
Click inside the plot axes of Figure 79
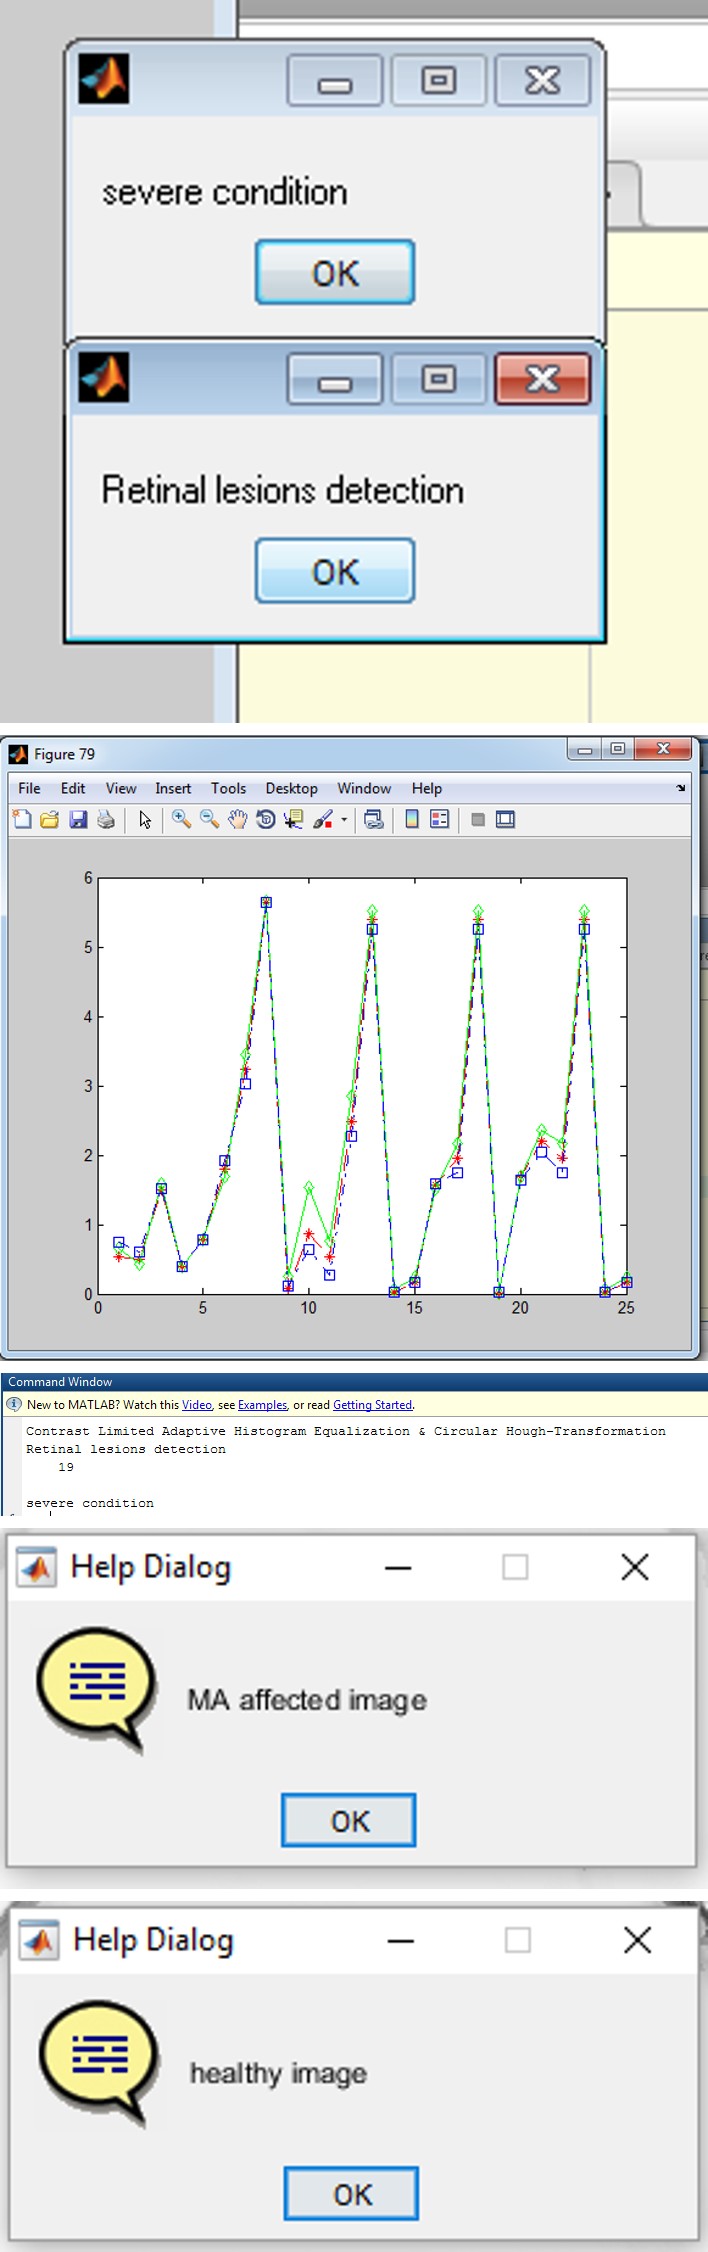[362, 1086]
